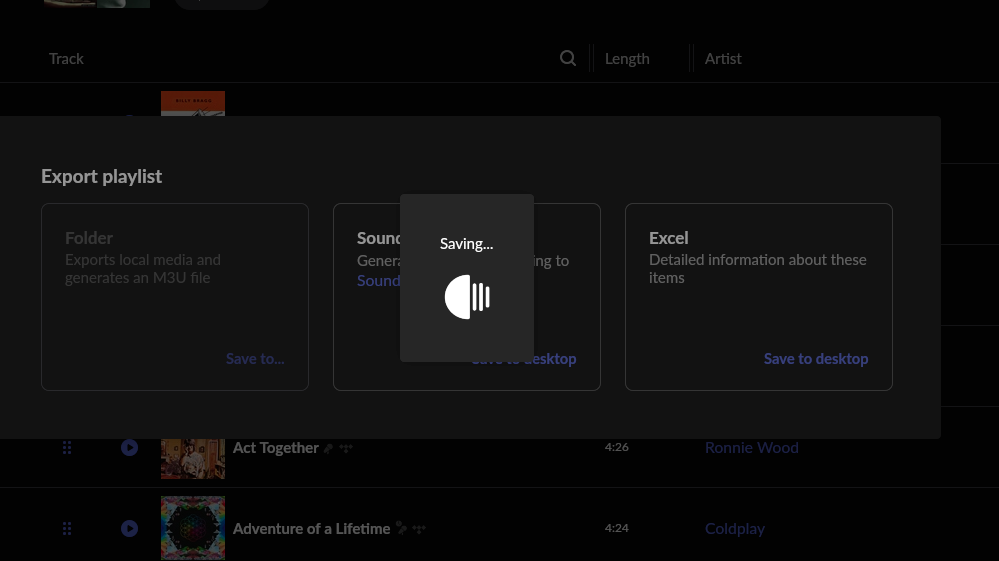This screenshot has height=561, width=999.
Task: Click the Act Together track title
Action: [275, 448]
